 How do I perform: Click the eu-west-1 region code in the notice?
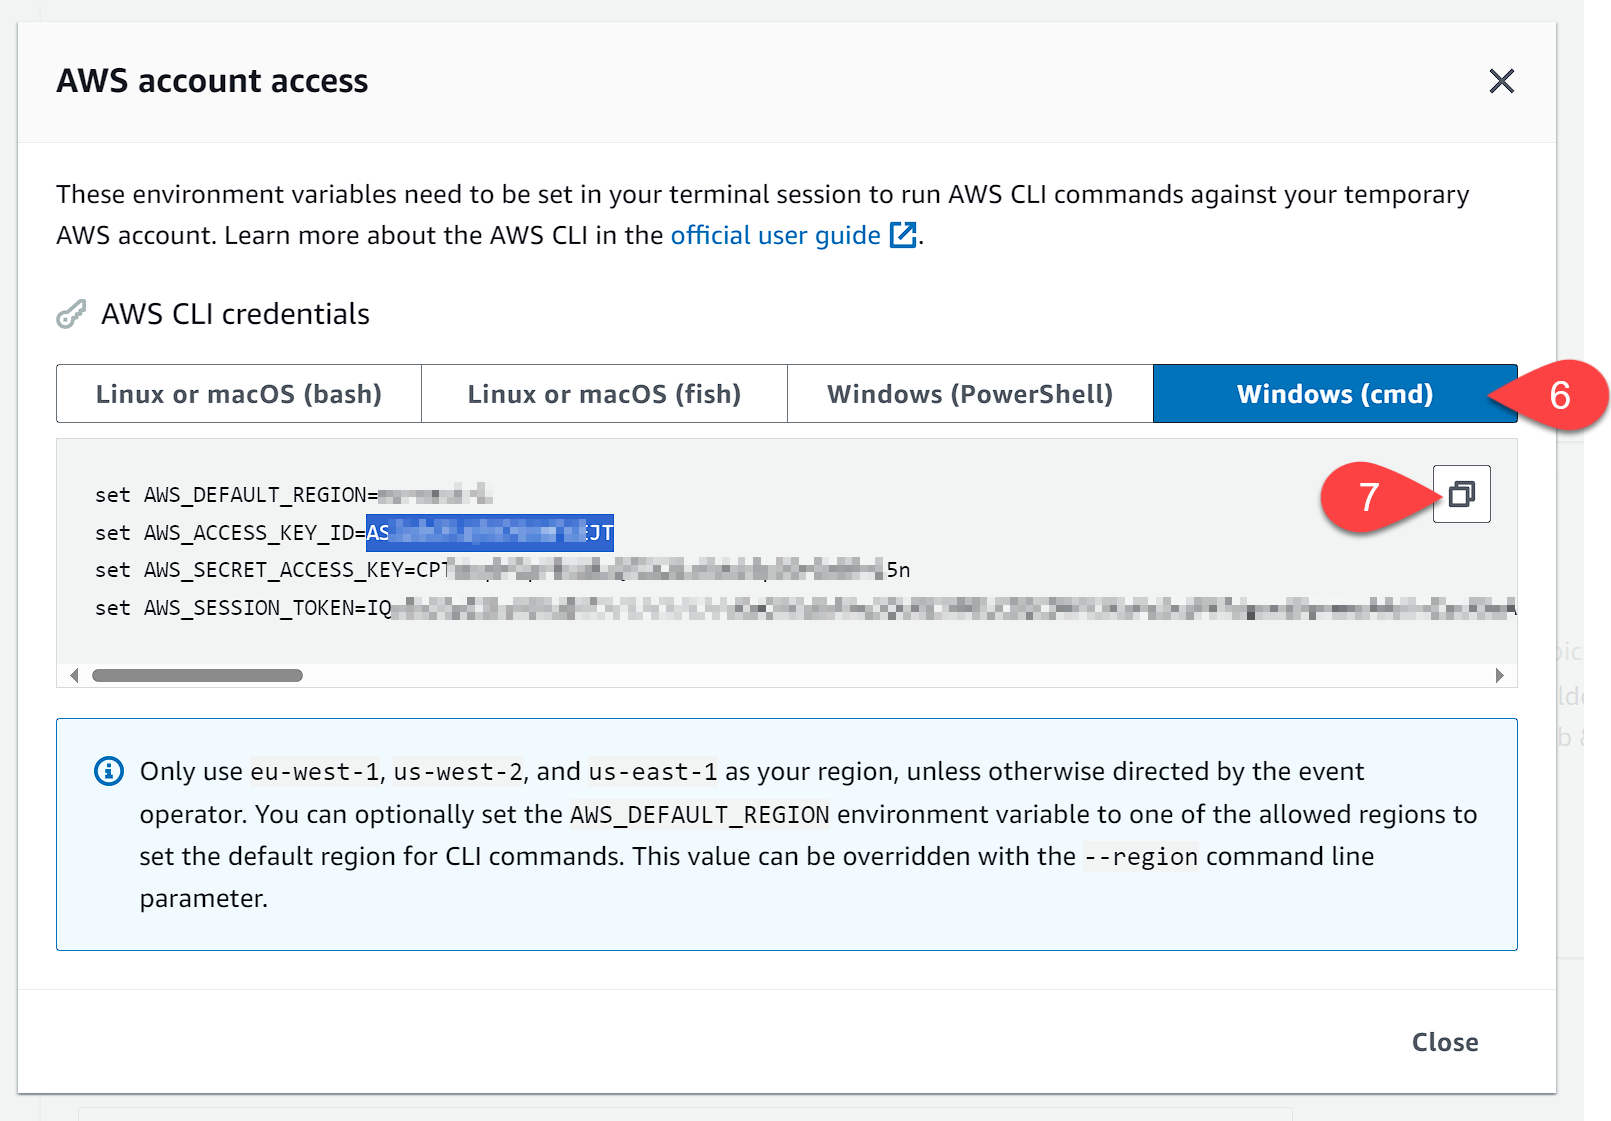pyautogui.click(x=314, y=772)
